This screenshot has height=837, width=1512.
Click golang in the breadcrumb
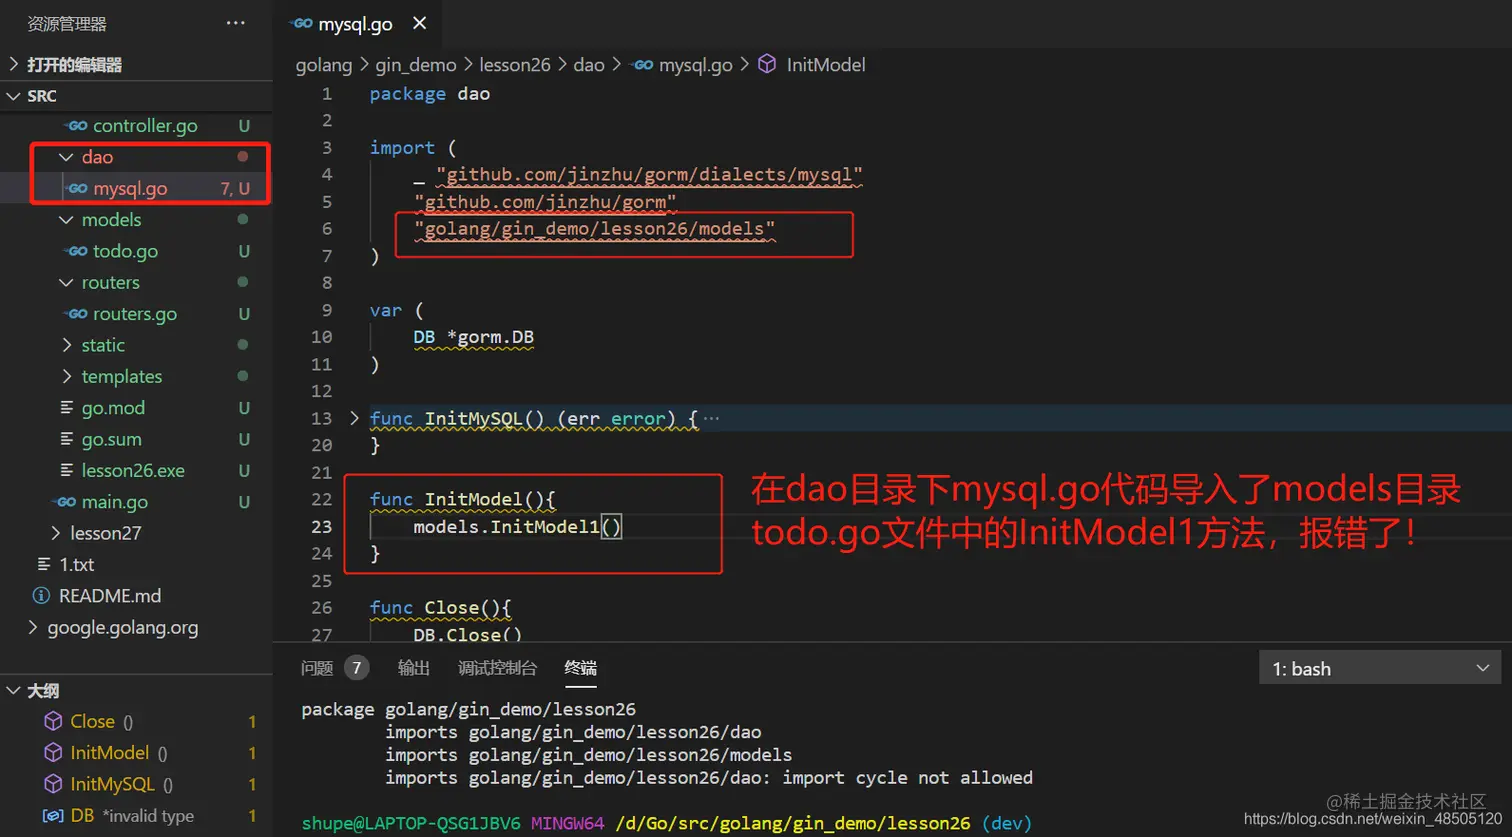(324, 64)
